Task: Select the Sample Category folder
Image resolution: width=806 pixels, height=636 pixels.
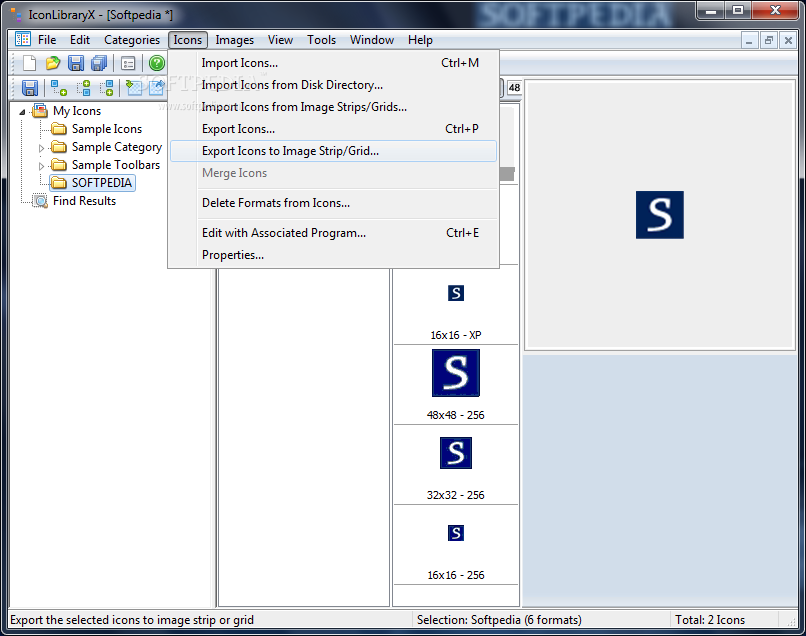Action: tap(117, 147)
